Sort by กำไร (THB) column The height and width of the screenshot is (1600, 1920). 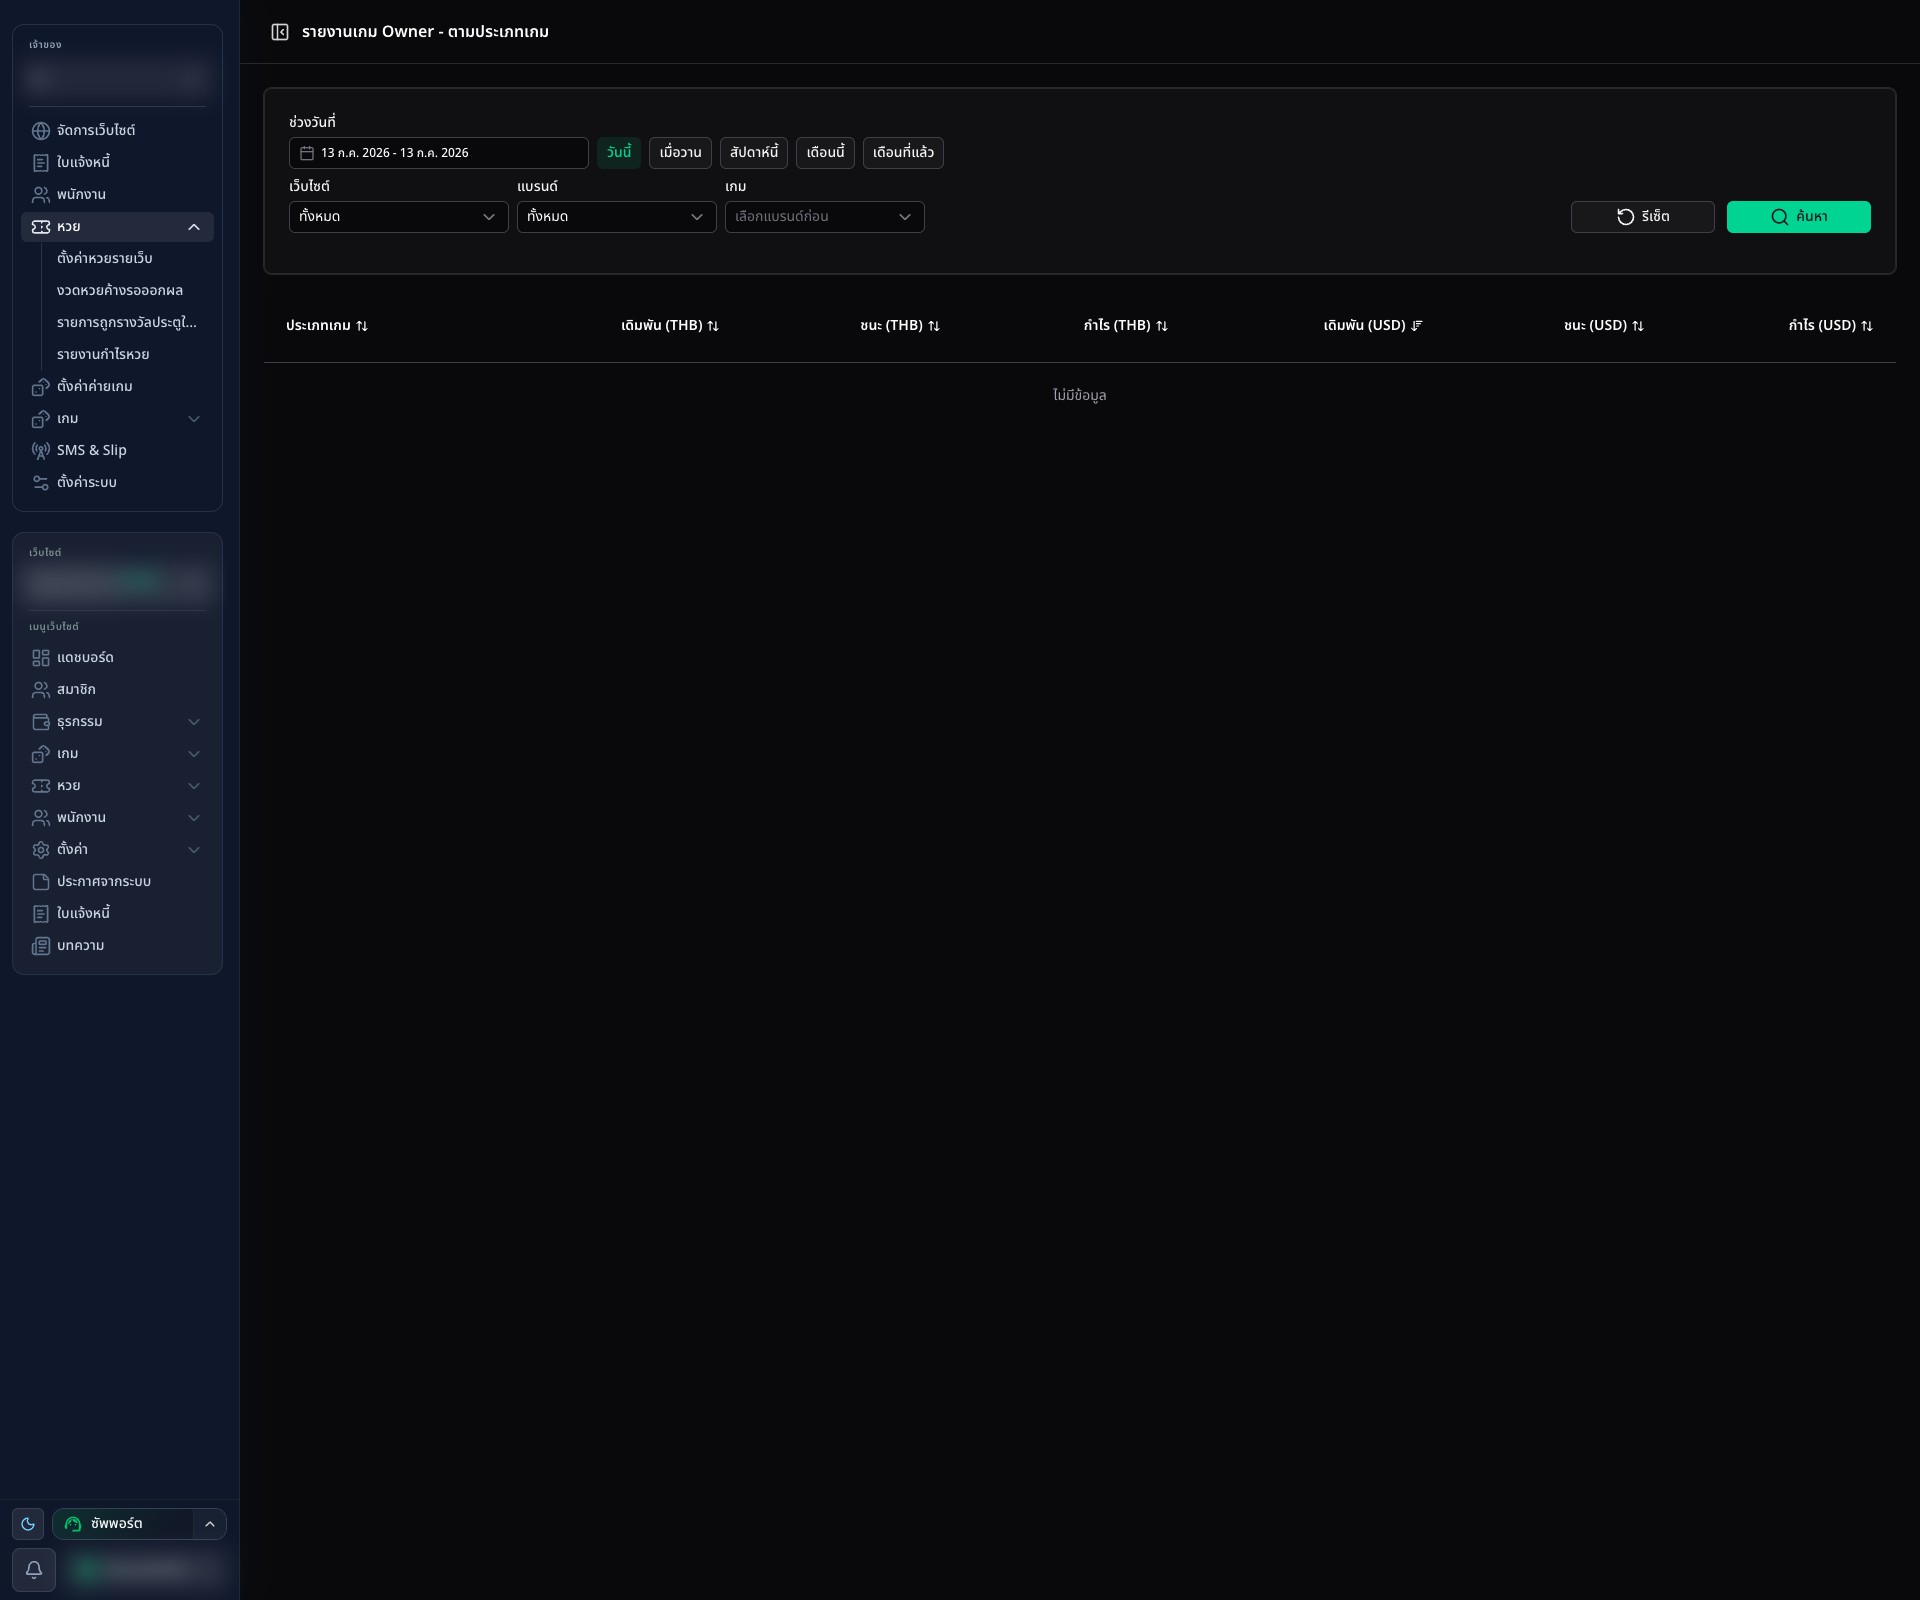click(1126, 326)
